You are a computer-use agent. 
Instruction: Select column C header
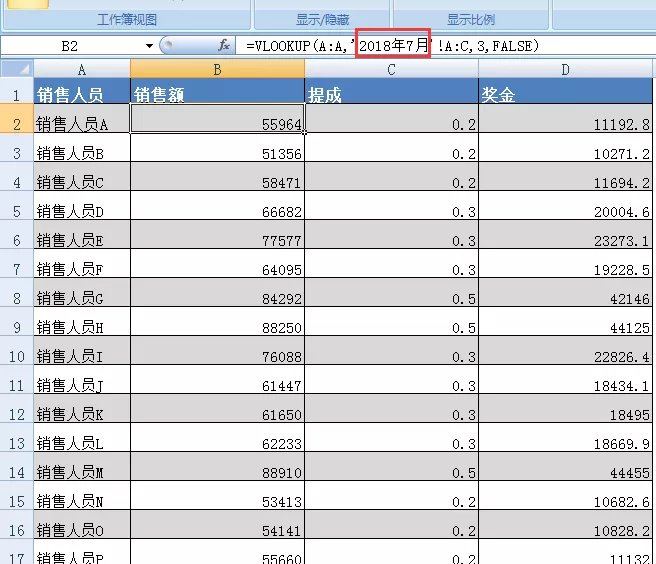coord(391,69)
